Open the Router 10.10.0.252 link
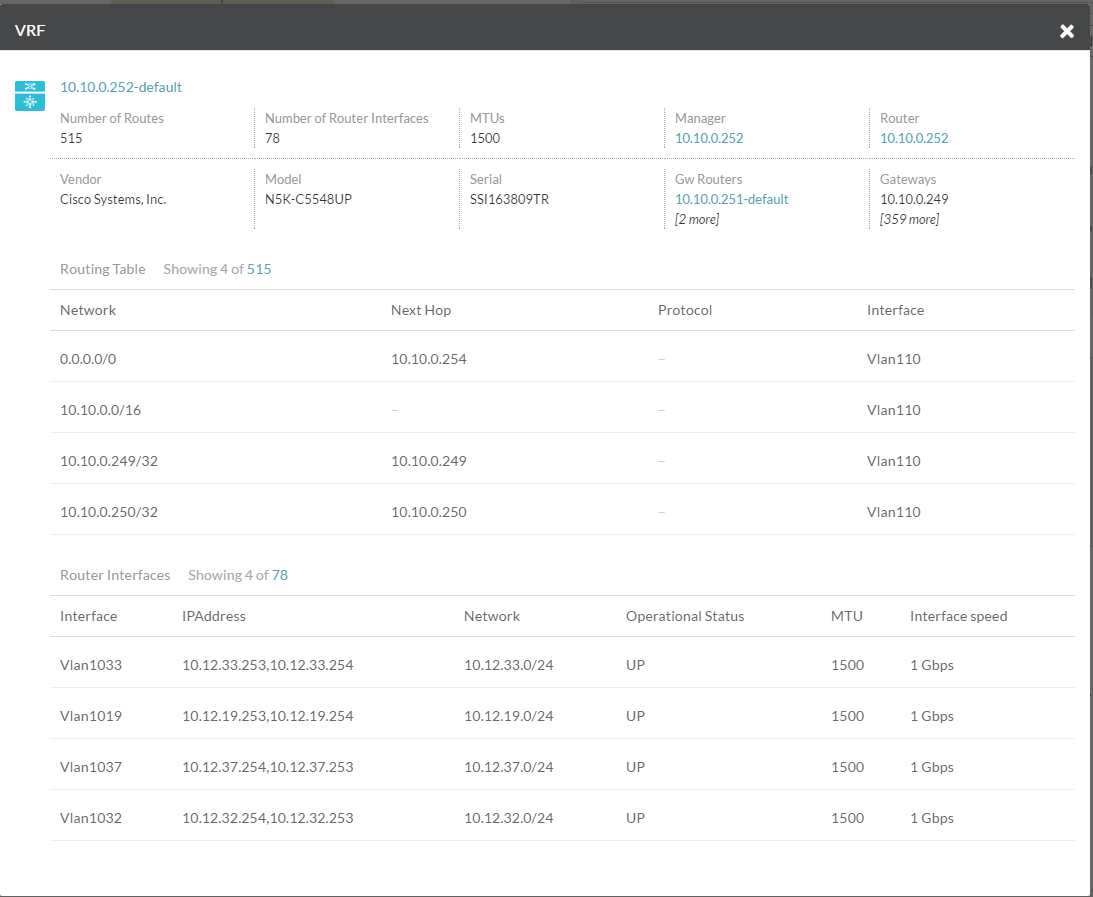 [914, 138]
